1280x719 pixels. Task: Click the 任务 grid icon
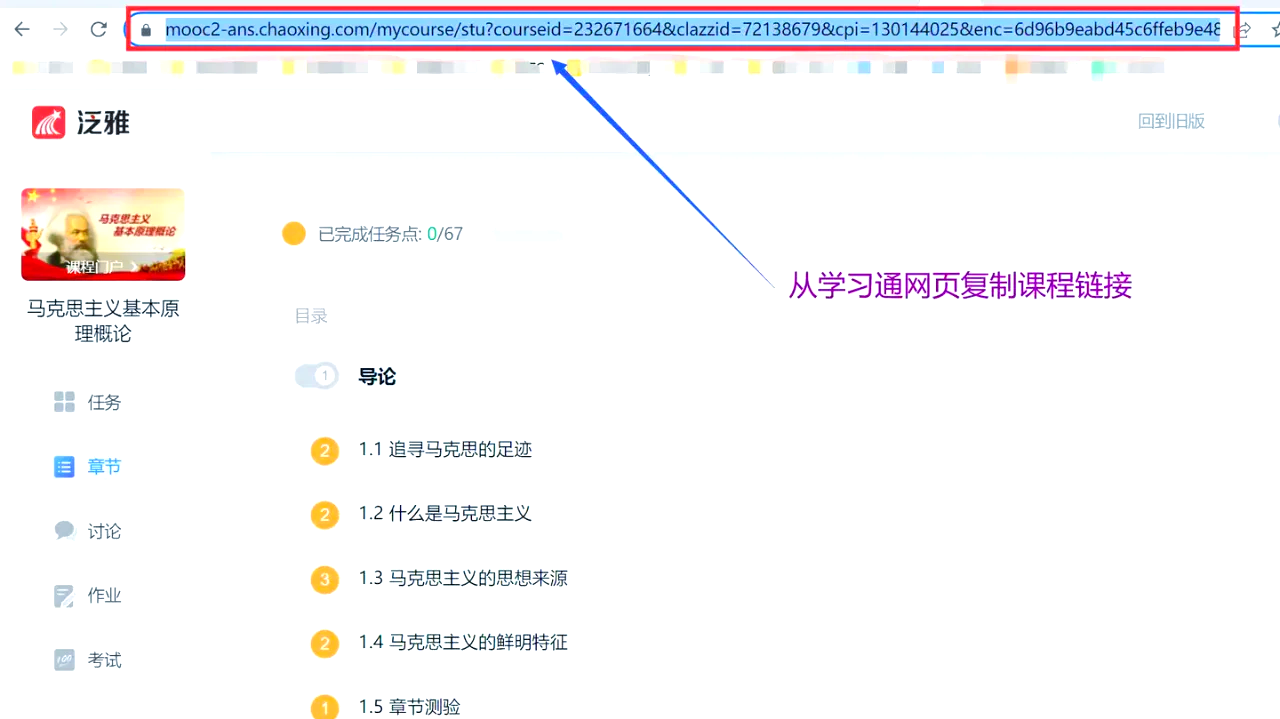[64, 402]
